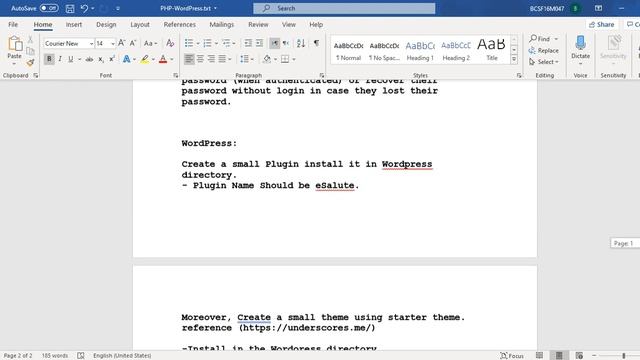Viewport: 640px width, 360px height.
Task: Decrease paragraph indent
Action: tap(248, 43)
